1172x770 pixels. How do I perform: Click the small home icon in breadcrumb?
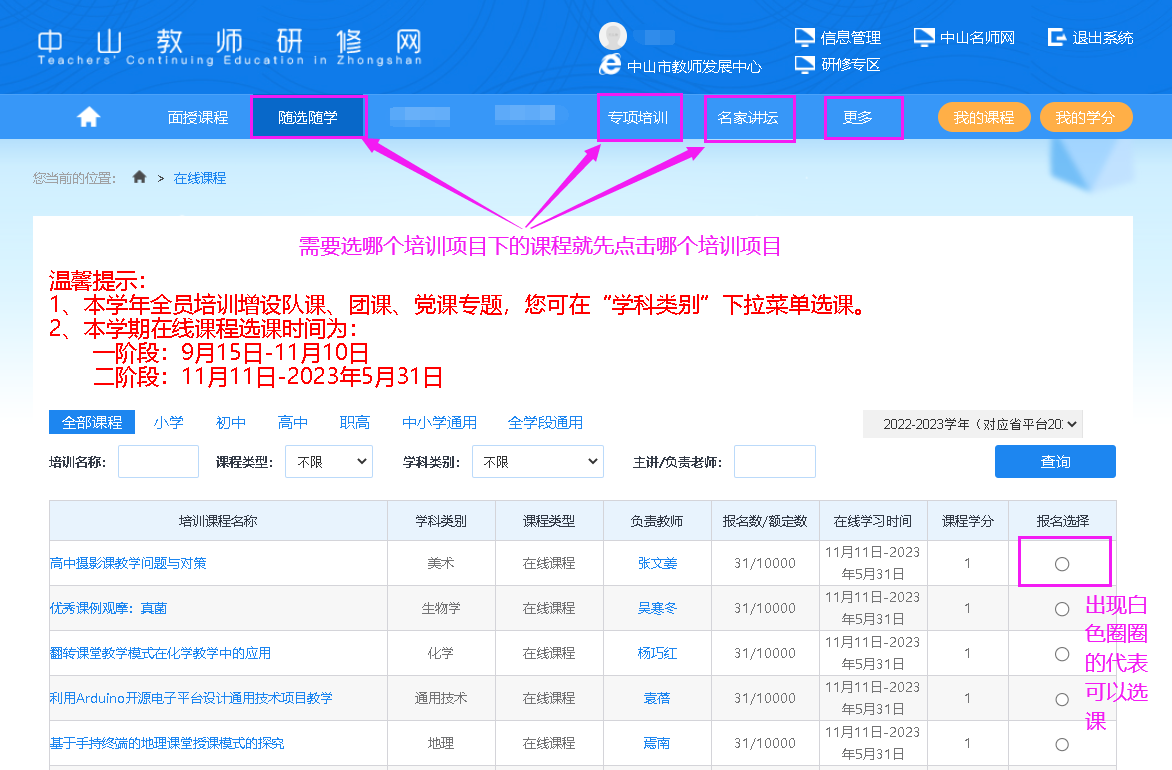(139, 177)
